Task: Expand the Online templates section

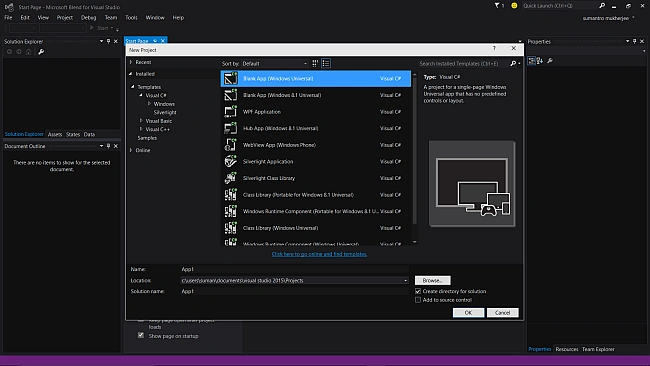Action: tap(131, 150)
